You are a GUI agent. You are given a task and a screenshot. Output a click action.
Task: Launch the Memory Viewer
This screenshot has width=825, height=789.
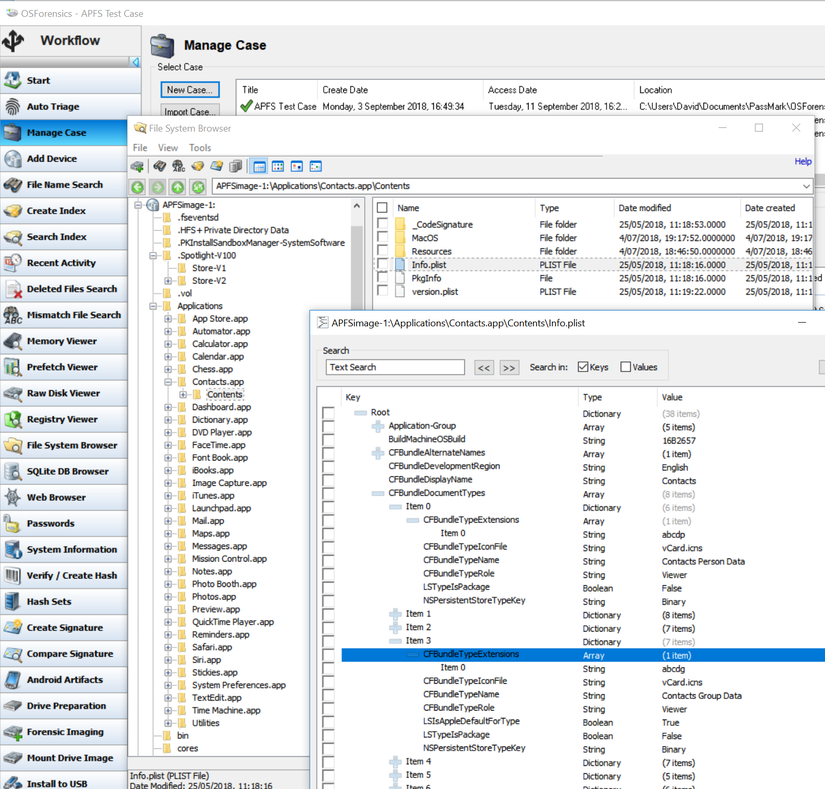point(64,341)
